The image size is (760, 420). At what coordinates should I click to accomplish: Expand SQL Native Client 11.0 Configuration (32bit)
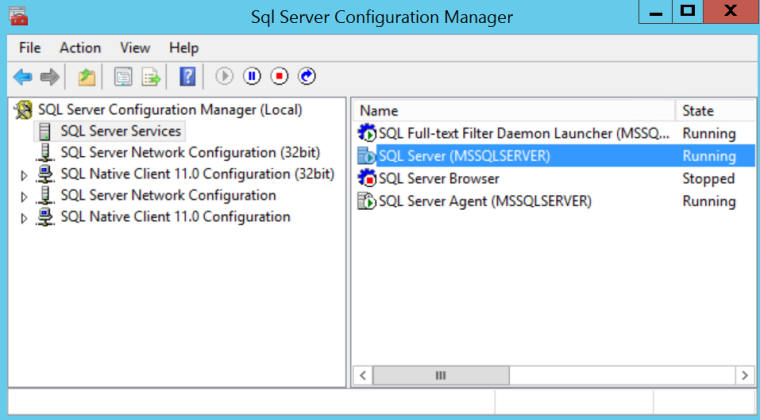pos(24,175)
